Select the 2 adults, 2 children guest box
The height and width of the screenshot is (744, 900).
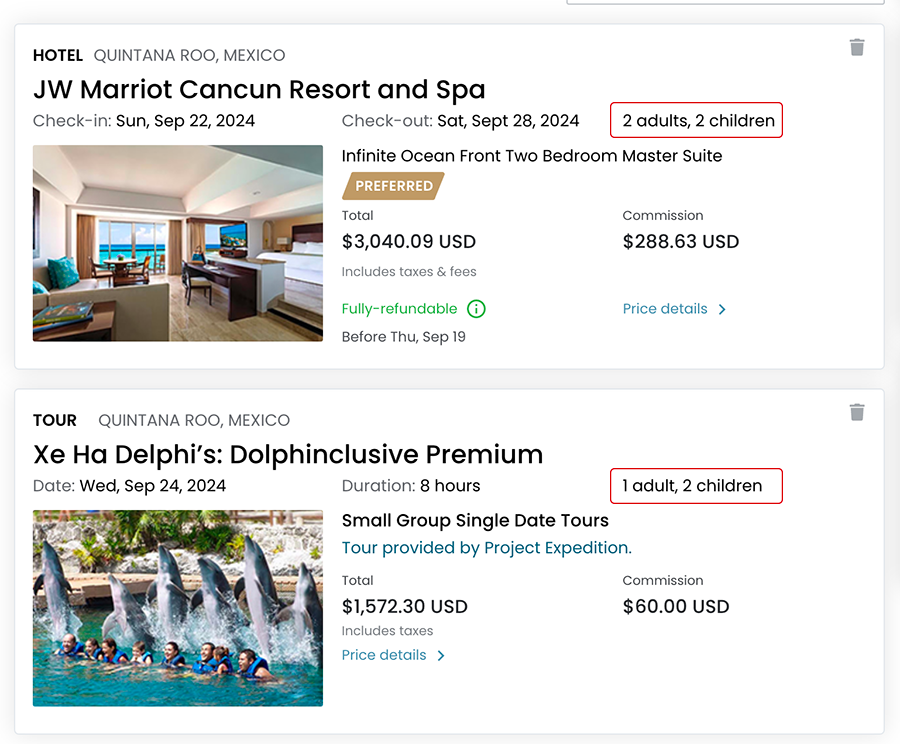click(x=698, y=121)
